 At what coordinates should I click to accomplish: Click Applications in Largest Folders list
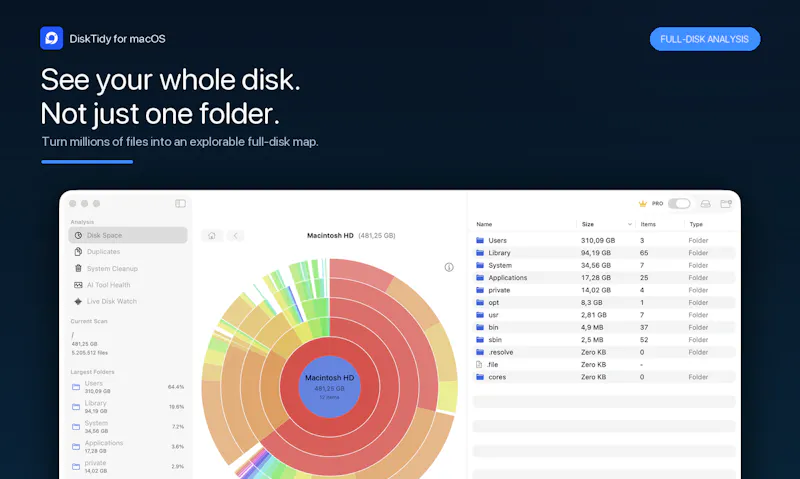click(128, 446)
